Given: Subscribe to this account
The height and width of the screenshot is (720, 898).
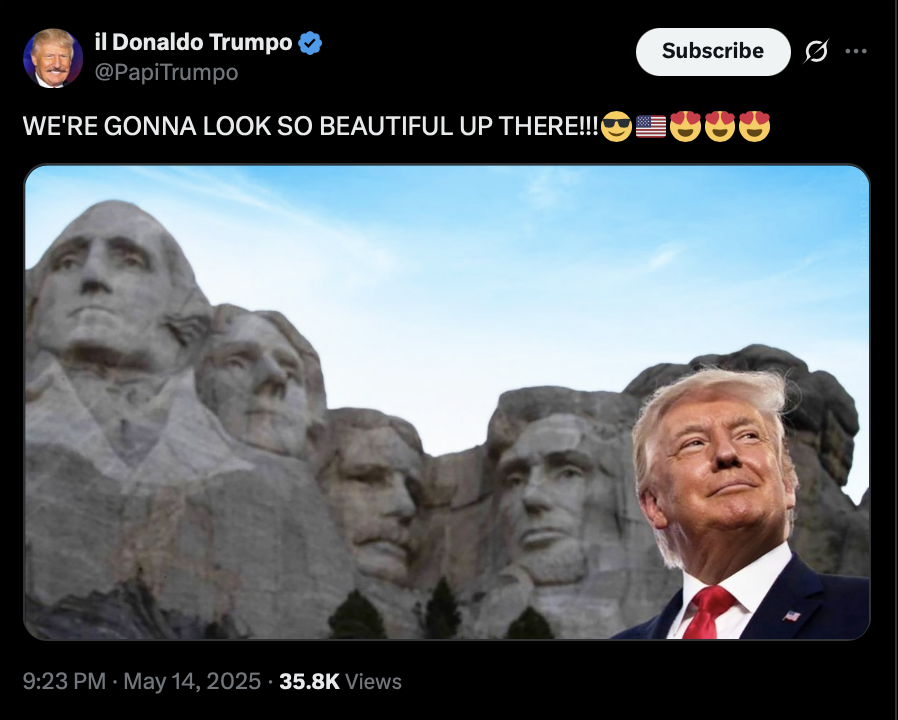Looking at the screenshot, I should [713, 52].
